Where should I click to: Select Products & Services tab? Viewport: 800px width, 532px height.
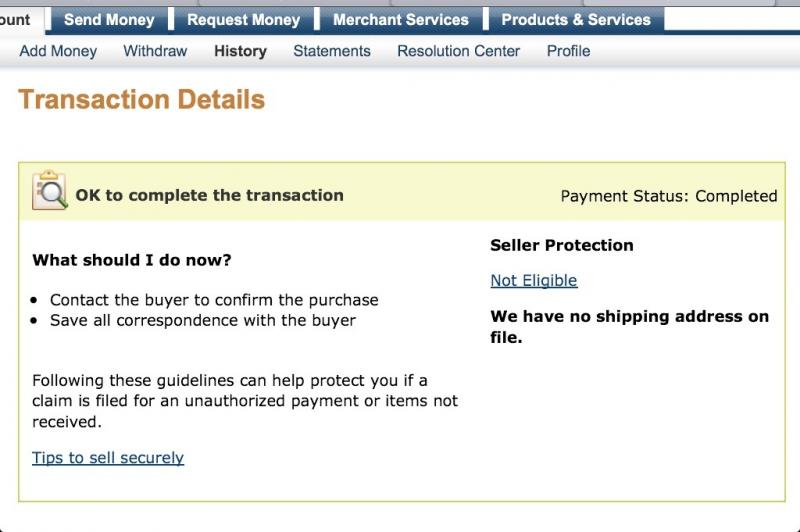[576, 20]
